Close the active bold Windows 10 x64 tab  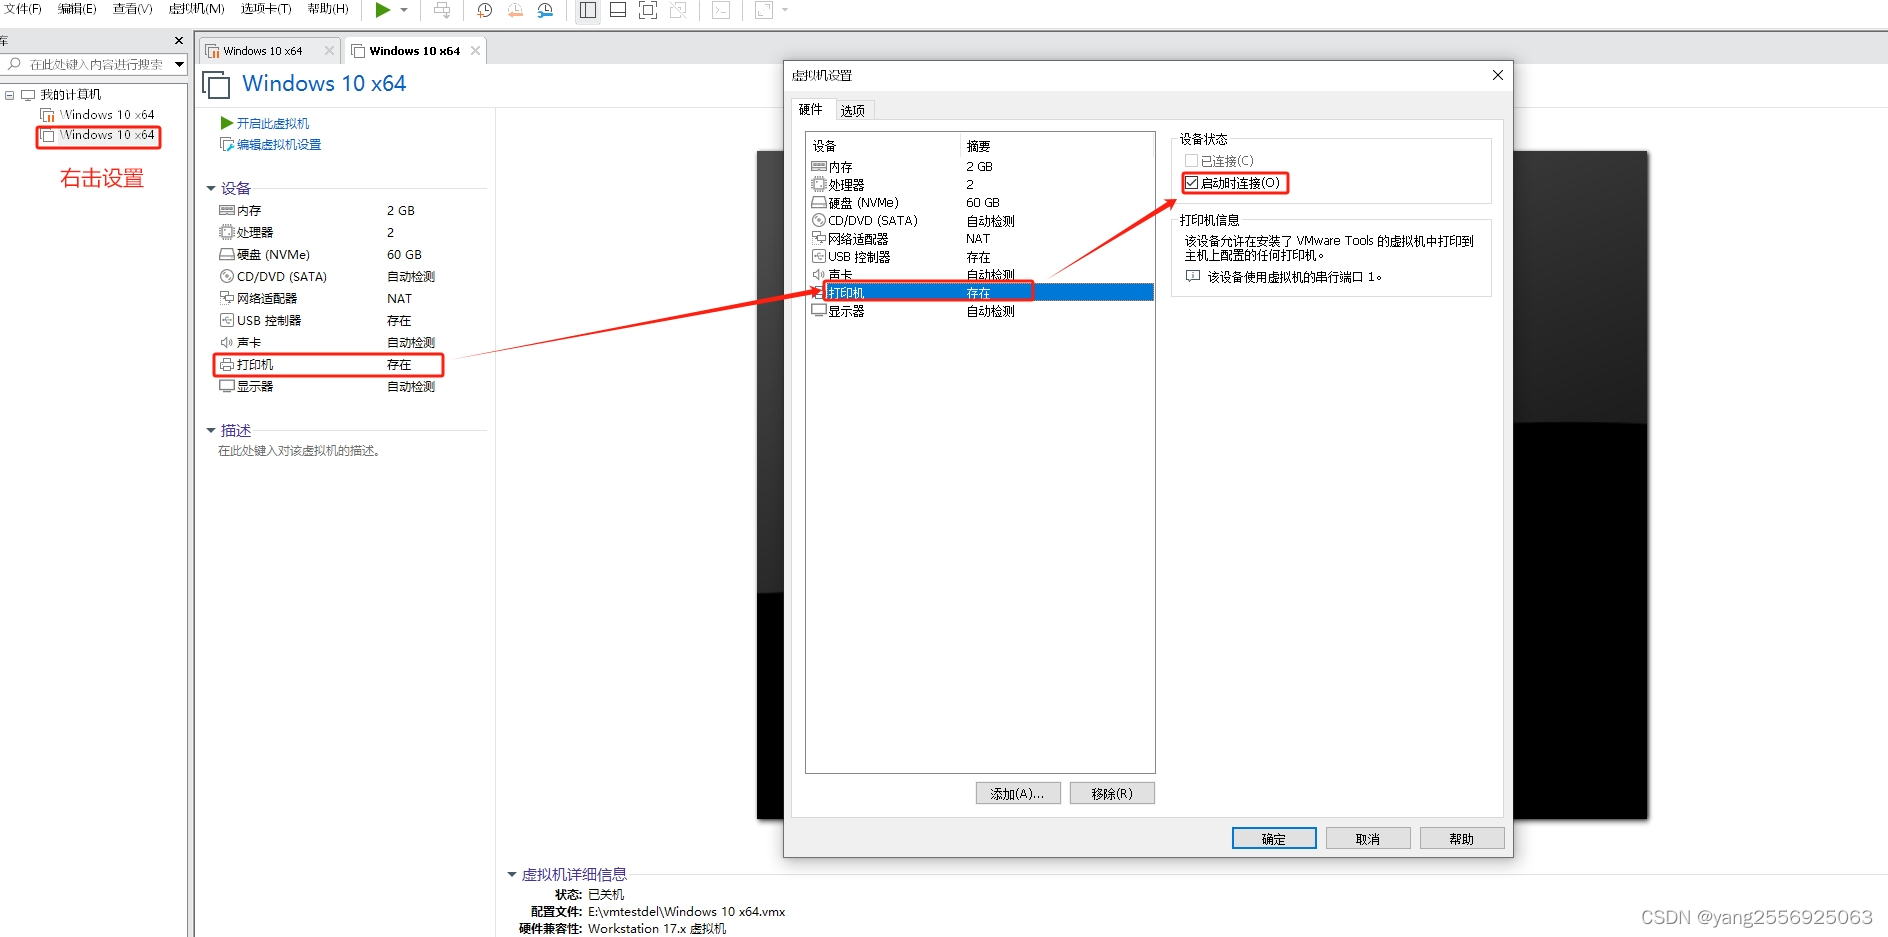475,51
